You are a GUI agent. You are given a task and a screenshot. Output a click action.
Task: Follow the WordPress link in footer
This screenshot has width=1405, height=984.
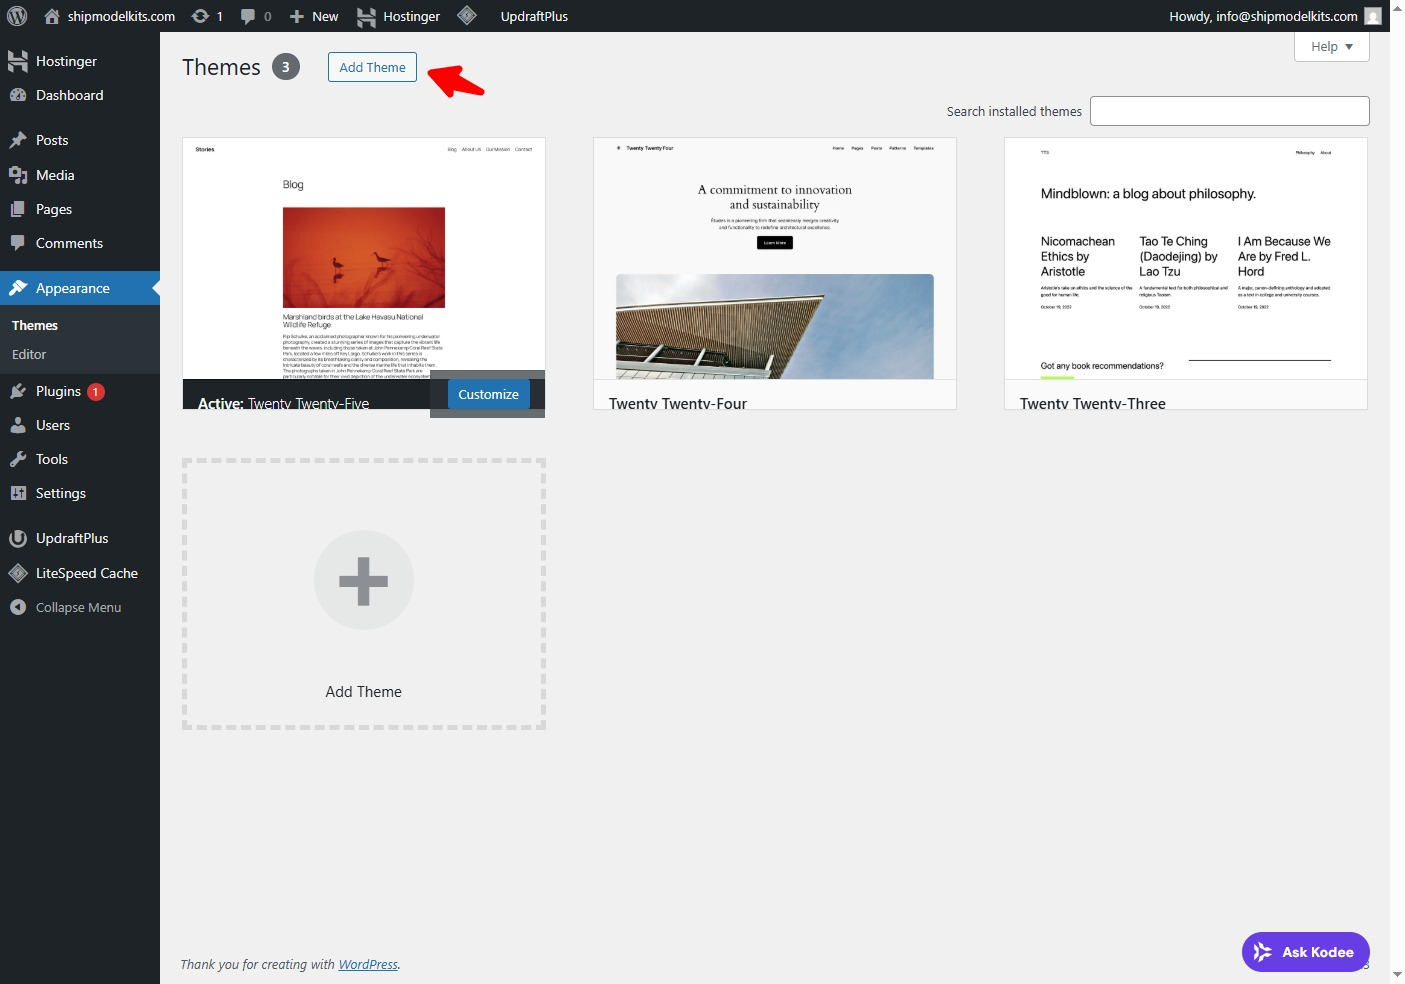pyautogui.click(x=367, y=964)
